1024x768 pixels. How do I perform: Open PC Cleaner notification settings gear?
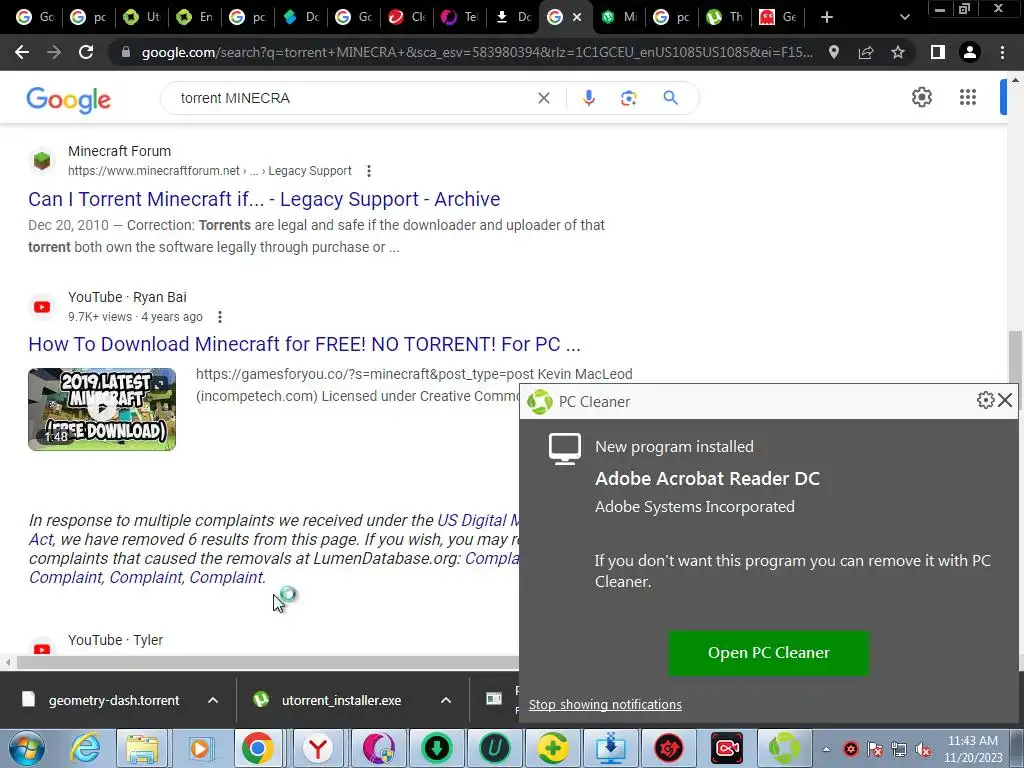point(985,400)
